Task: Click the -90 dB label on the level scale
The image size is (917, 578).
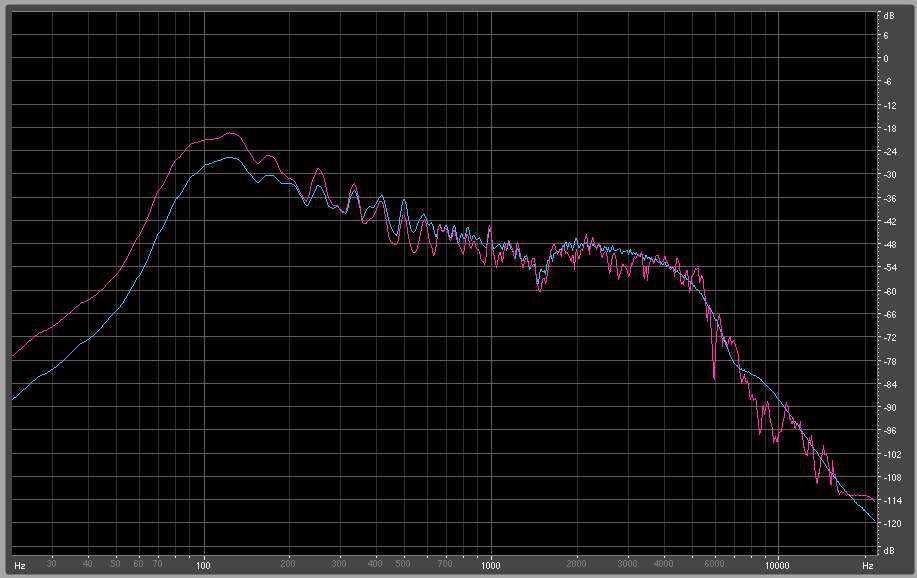Action: (x=888, y=407)
